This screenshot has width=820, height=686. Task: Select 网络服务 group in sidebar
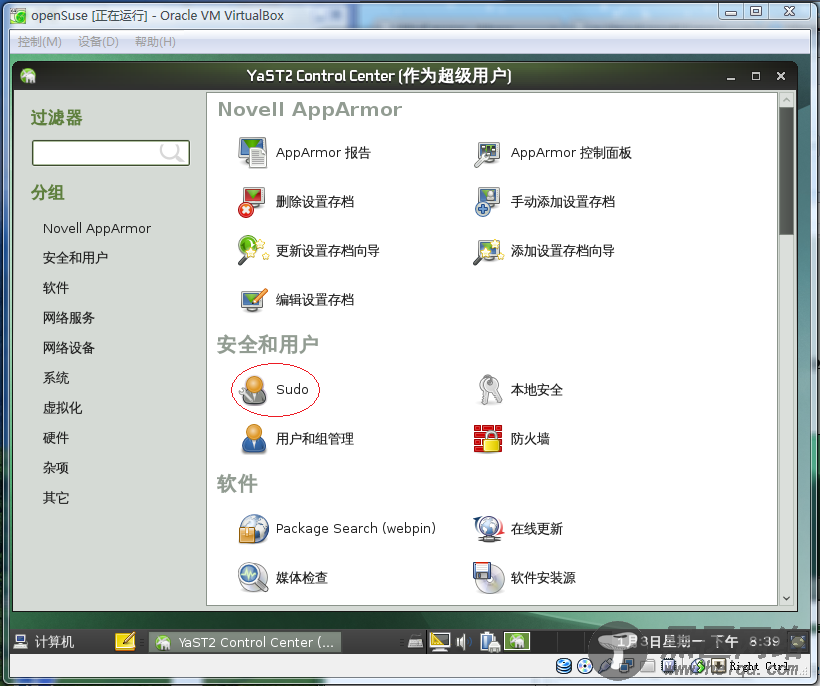click(69, 317)
